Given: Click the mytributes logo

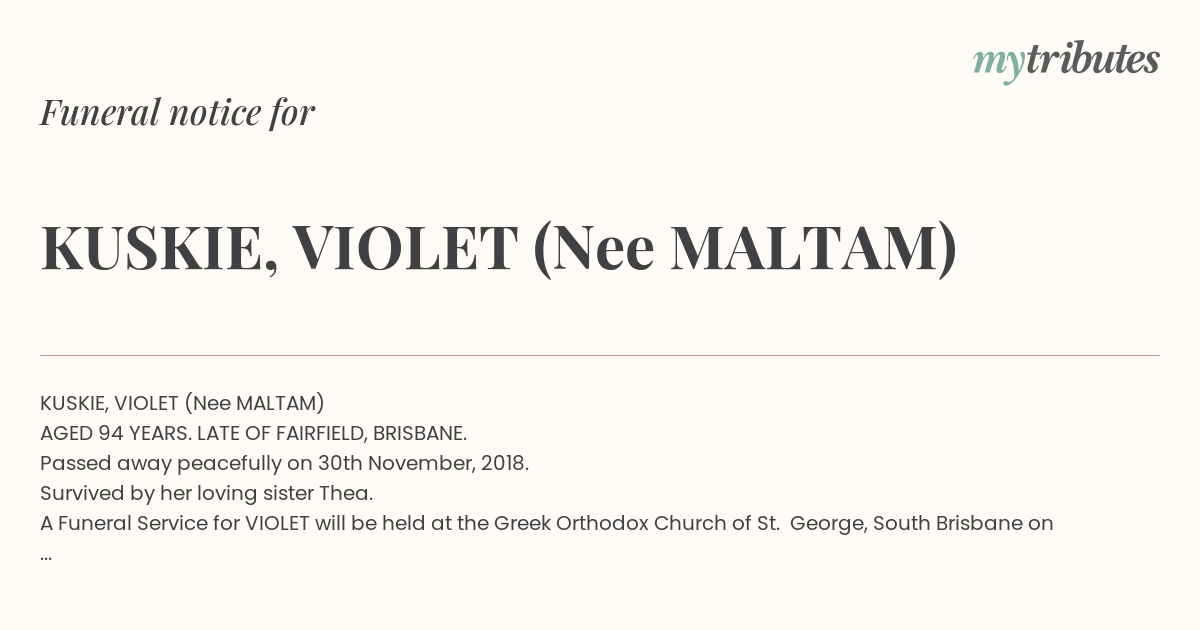Looking at the screenshot, I should click(1066, 62).
